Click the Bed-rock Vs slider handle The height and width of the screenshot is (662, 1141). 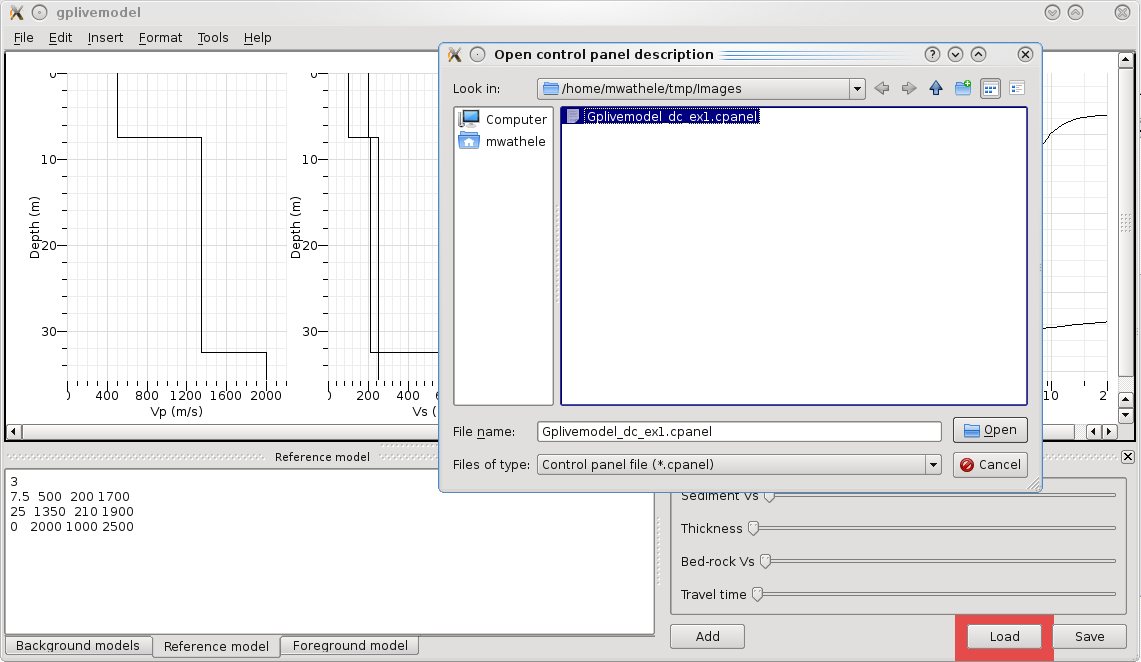[766, 562]
